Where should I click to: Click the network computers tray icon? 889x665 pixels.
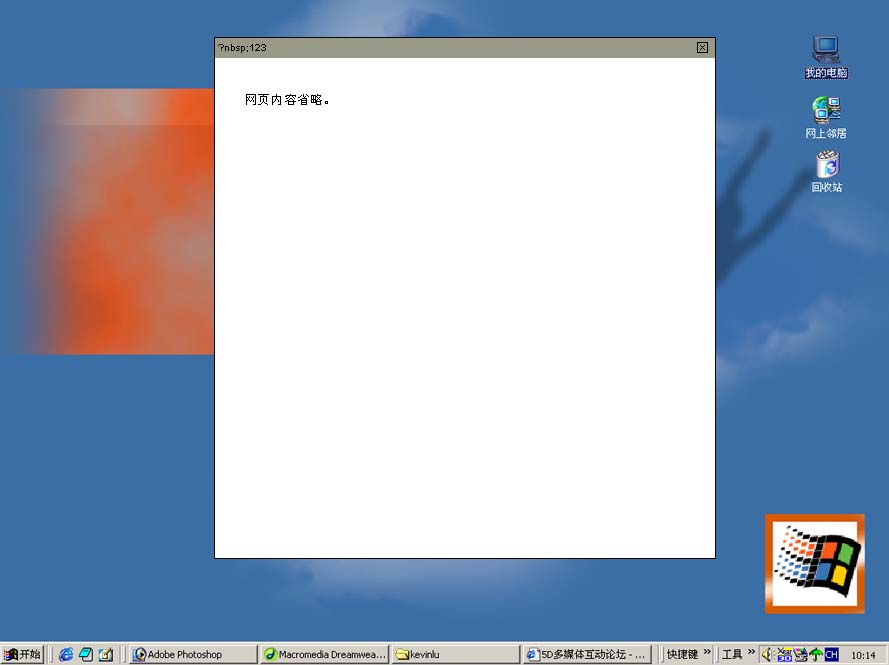800,654
